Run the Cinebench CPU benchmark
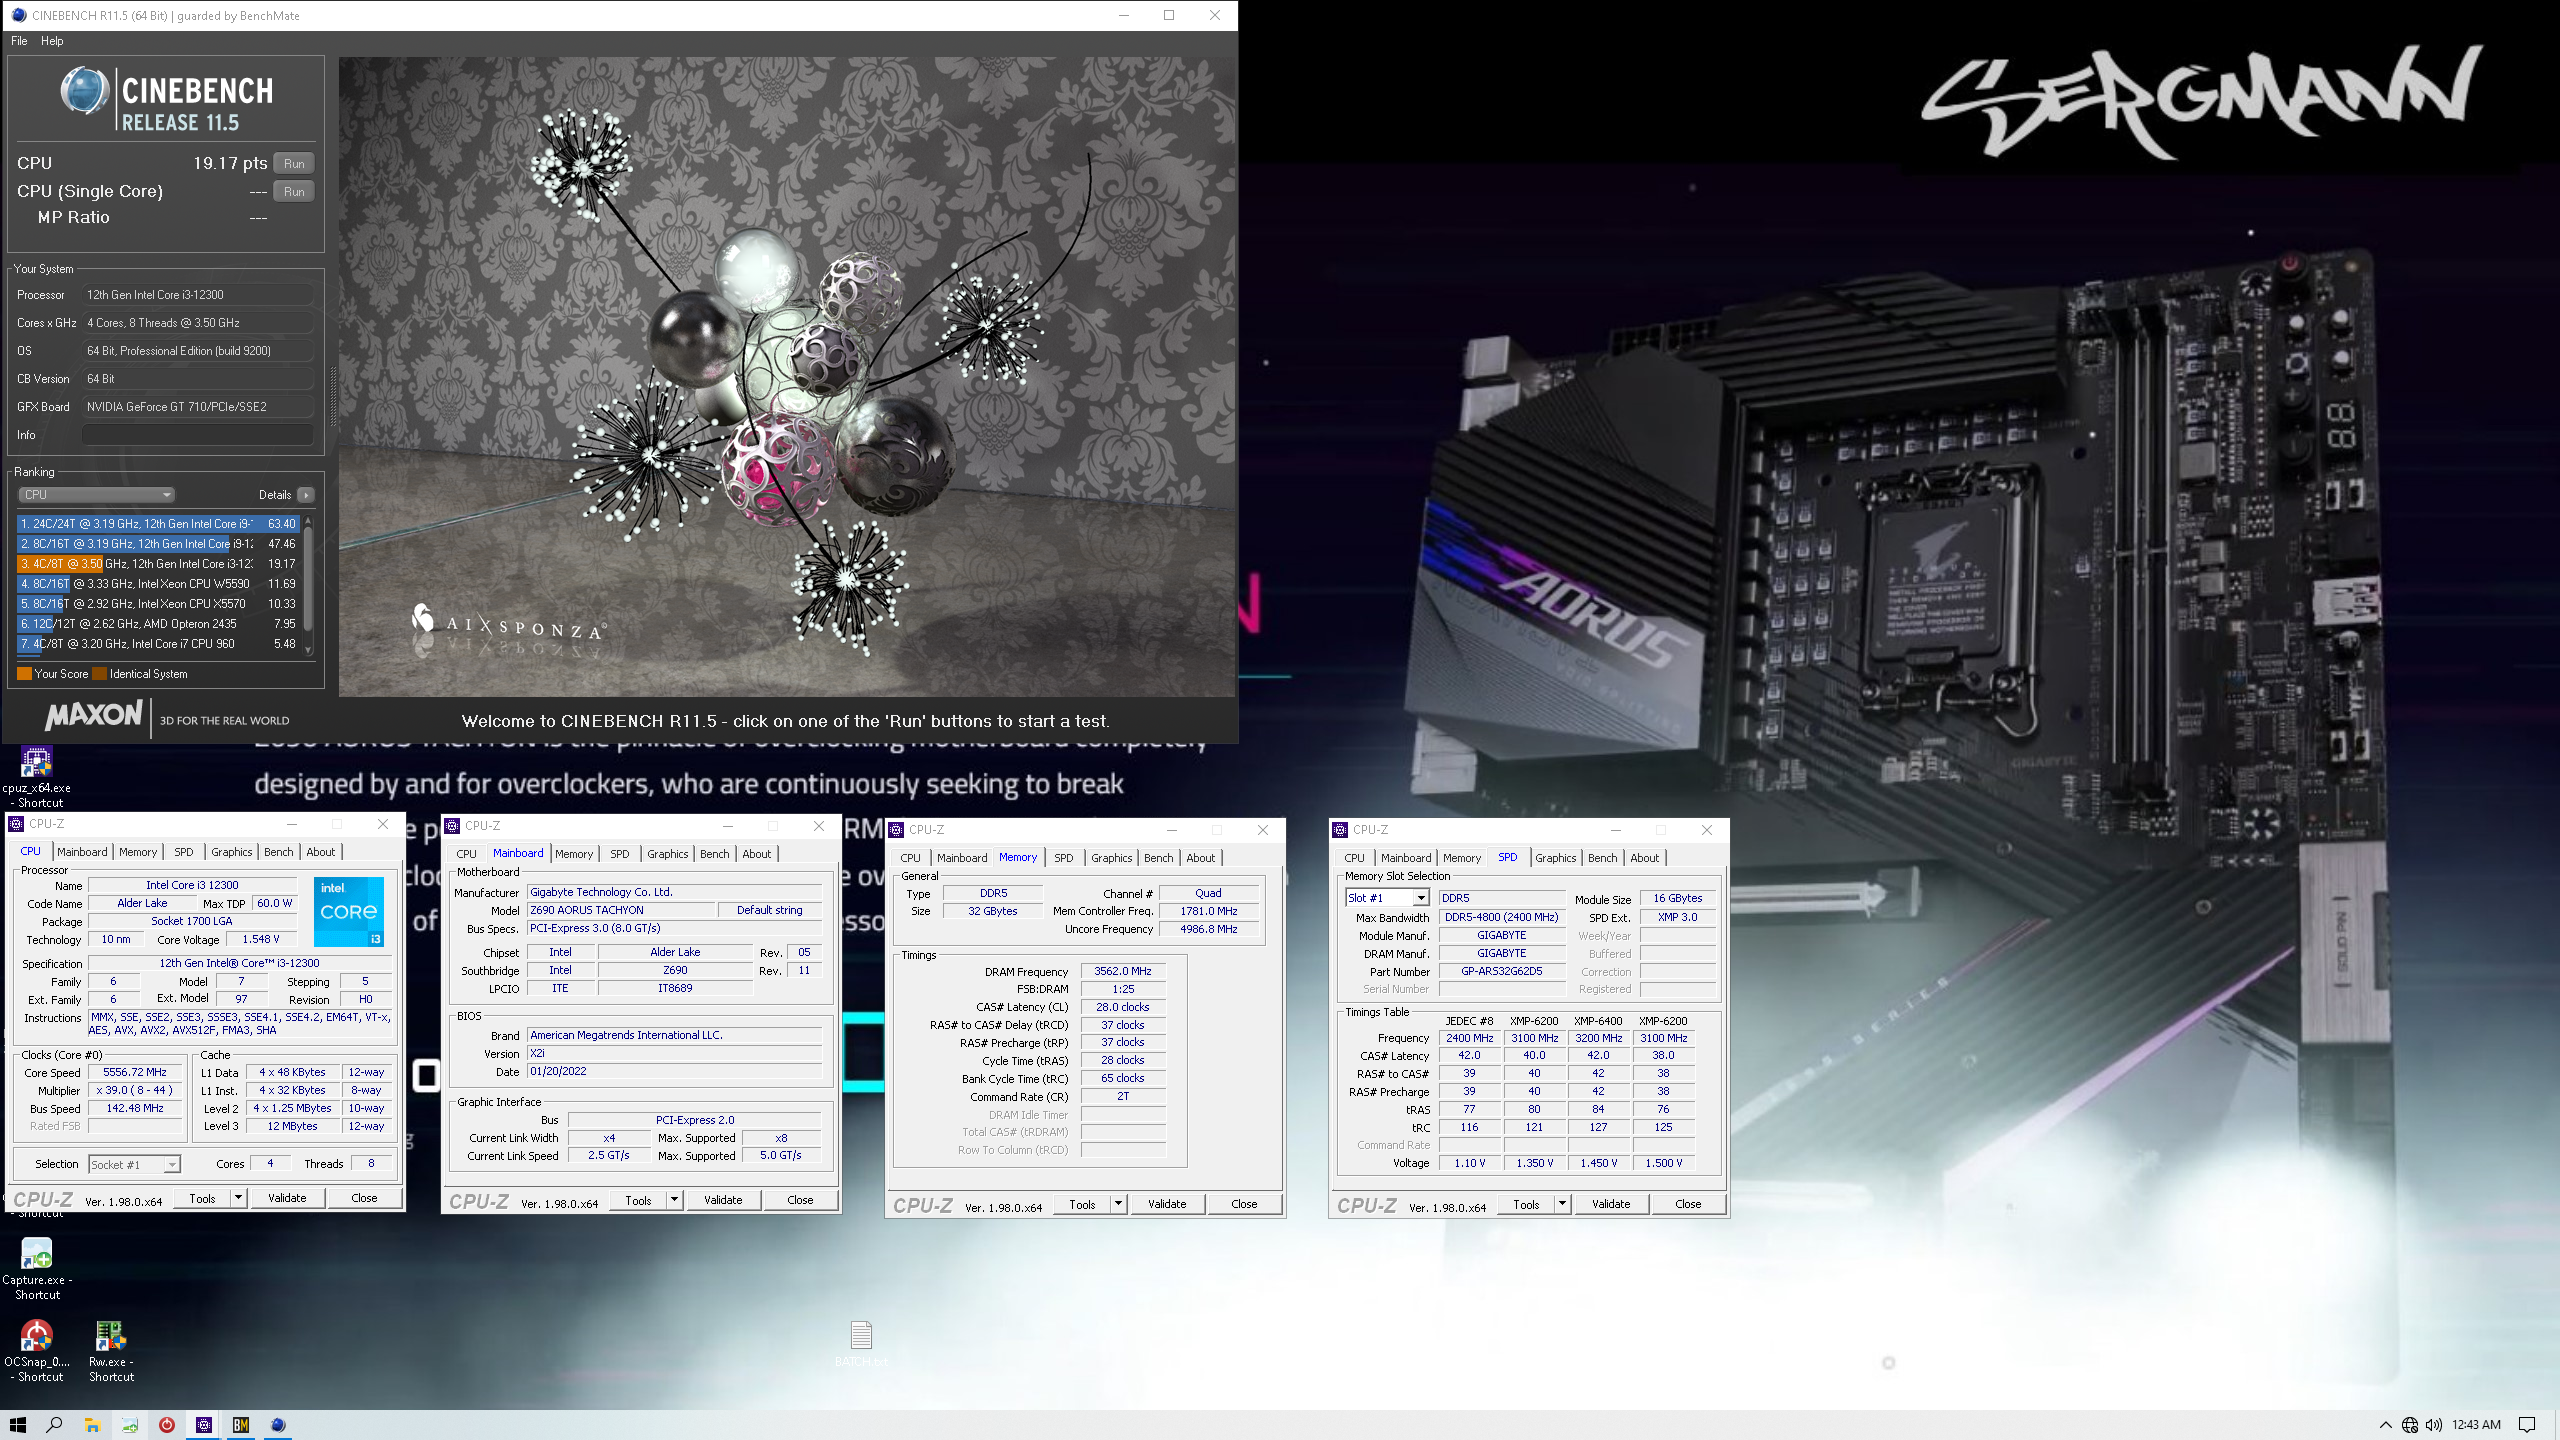 (x=294, y=163)
